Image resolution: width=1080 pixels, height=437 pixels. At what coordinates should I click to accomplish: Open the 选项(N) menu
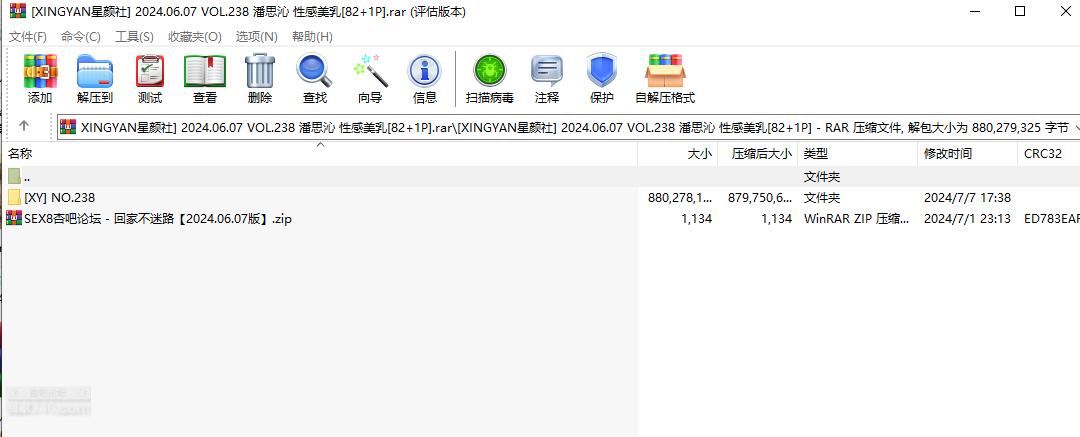[256, 37]
